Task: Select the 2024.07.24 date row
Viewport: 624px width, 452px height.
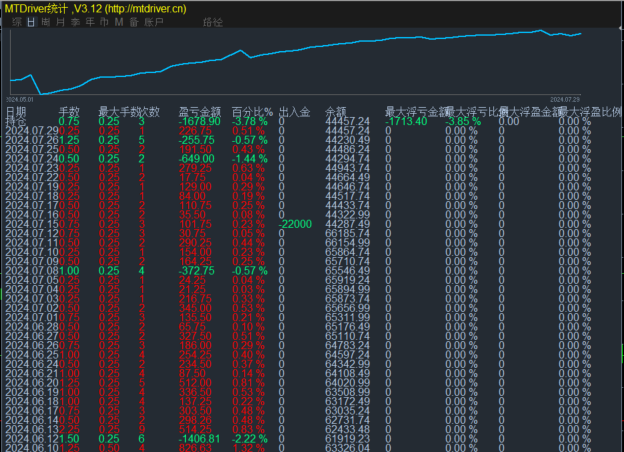Action: pos(32,159)
